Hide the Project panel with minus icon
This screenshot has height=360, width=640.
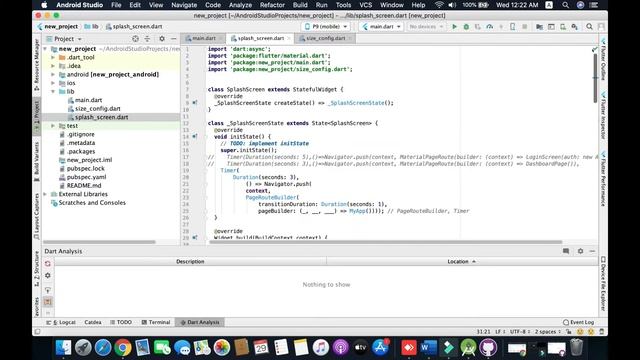coord(173,39)
